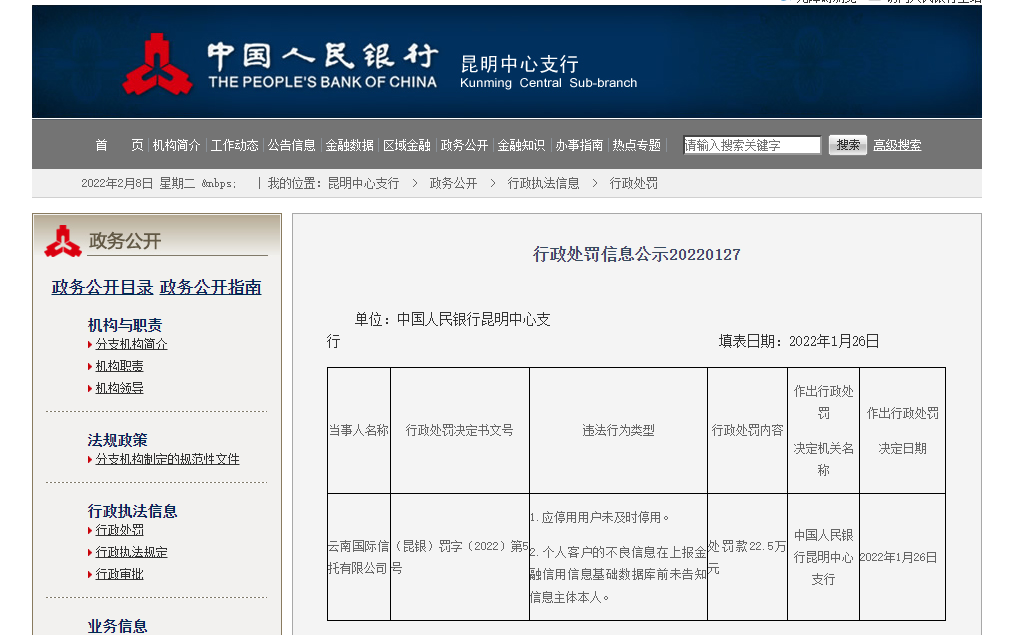Click the People's Bank of China logo emblem

(x=157, y=64)
